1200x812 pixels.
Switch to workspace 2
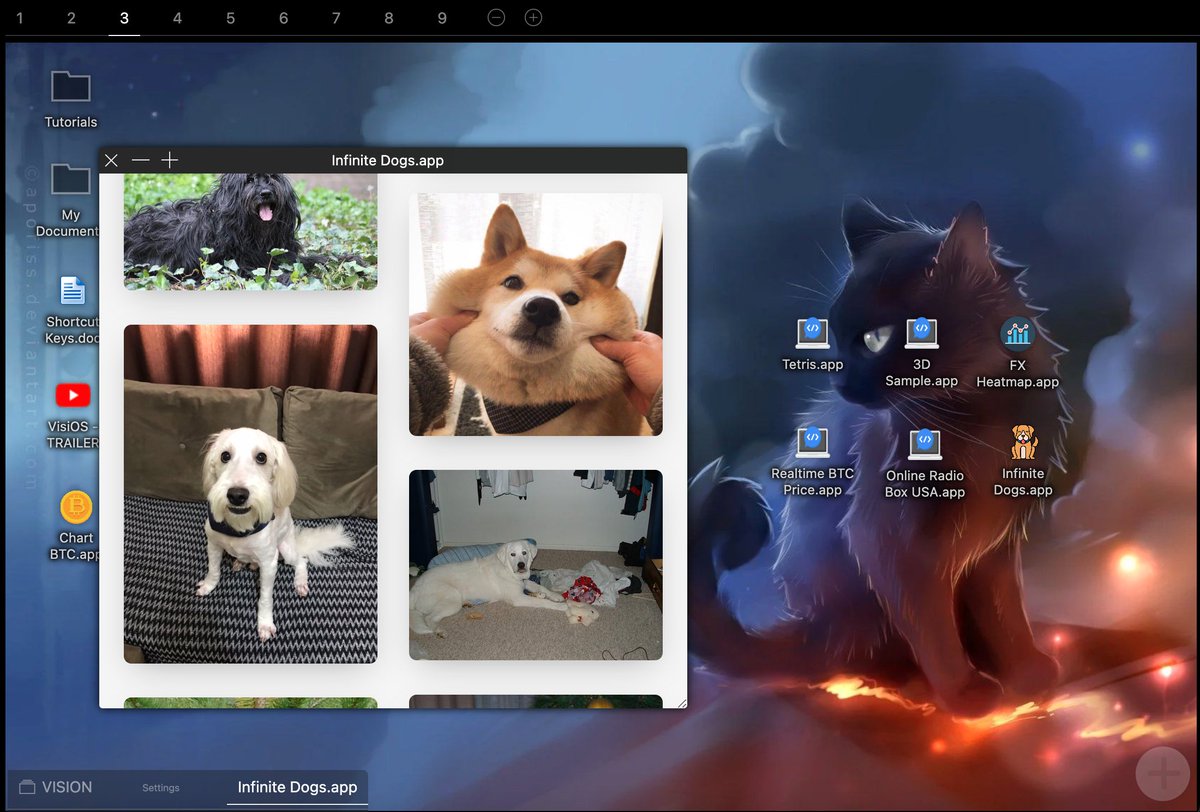click(x=71, y=18)
